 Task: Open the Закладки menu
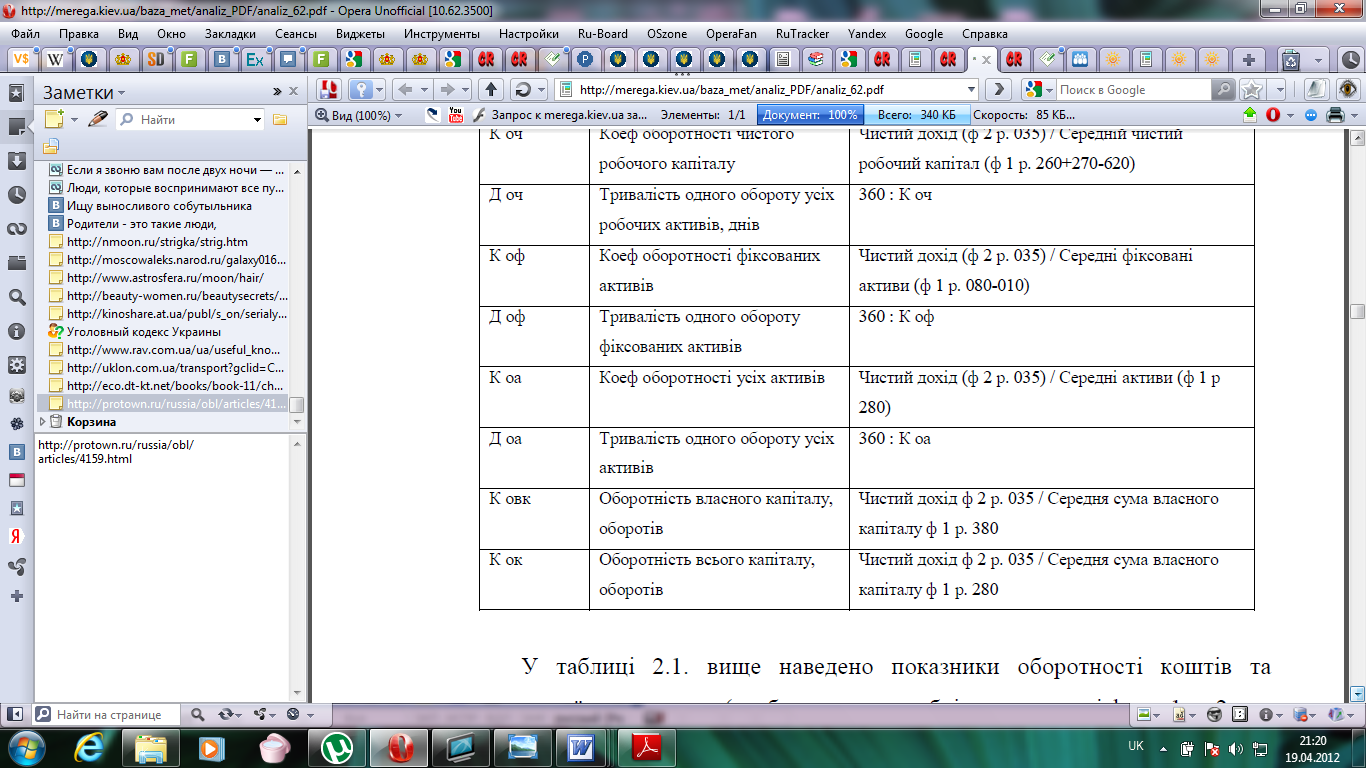coord(230,33)
